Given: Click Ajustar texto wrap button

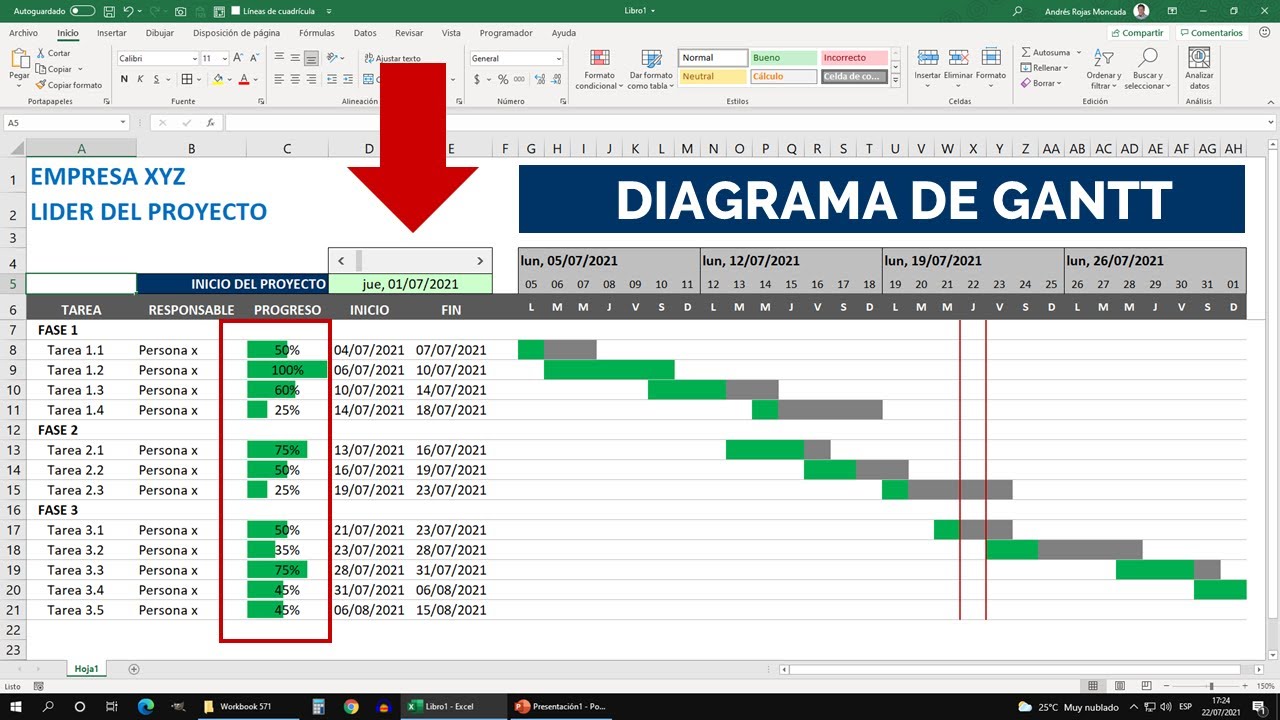Looking at the screenshot, I should tap(393, 58).
